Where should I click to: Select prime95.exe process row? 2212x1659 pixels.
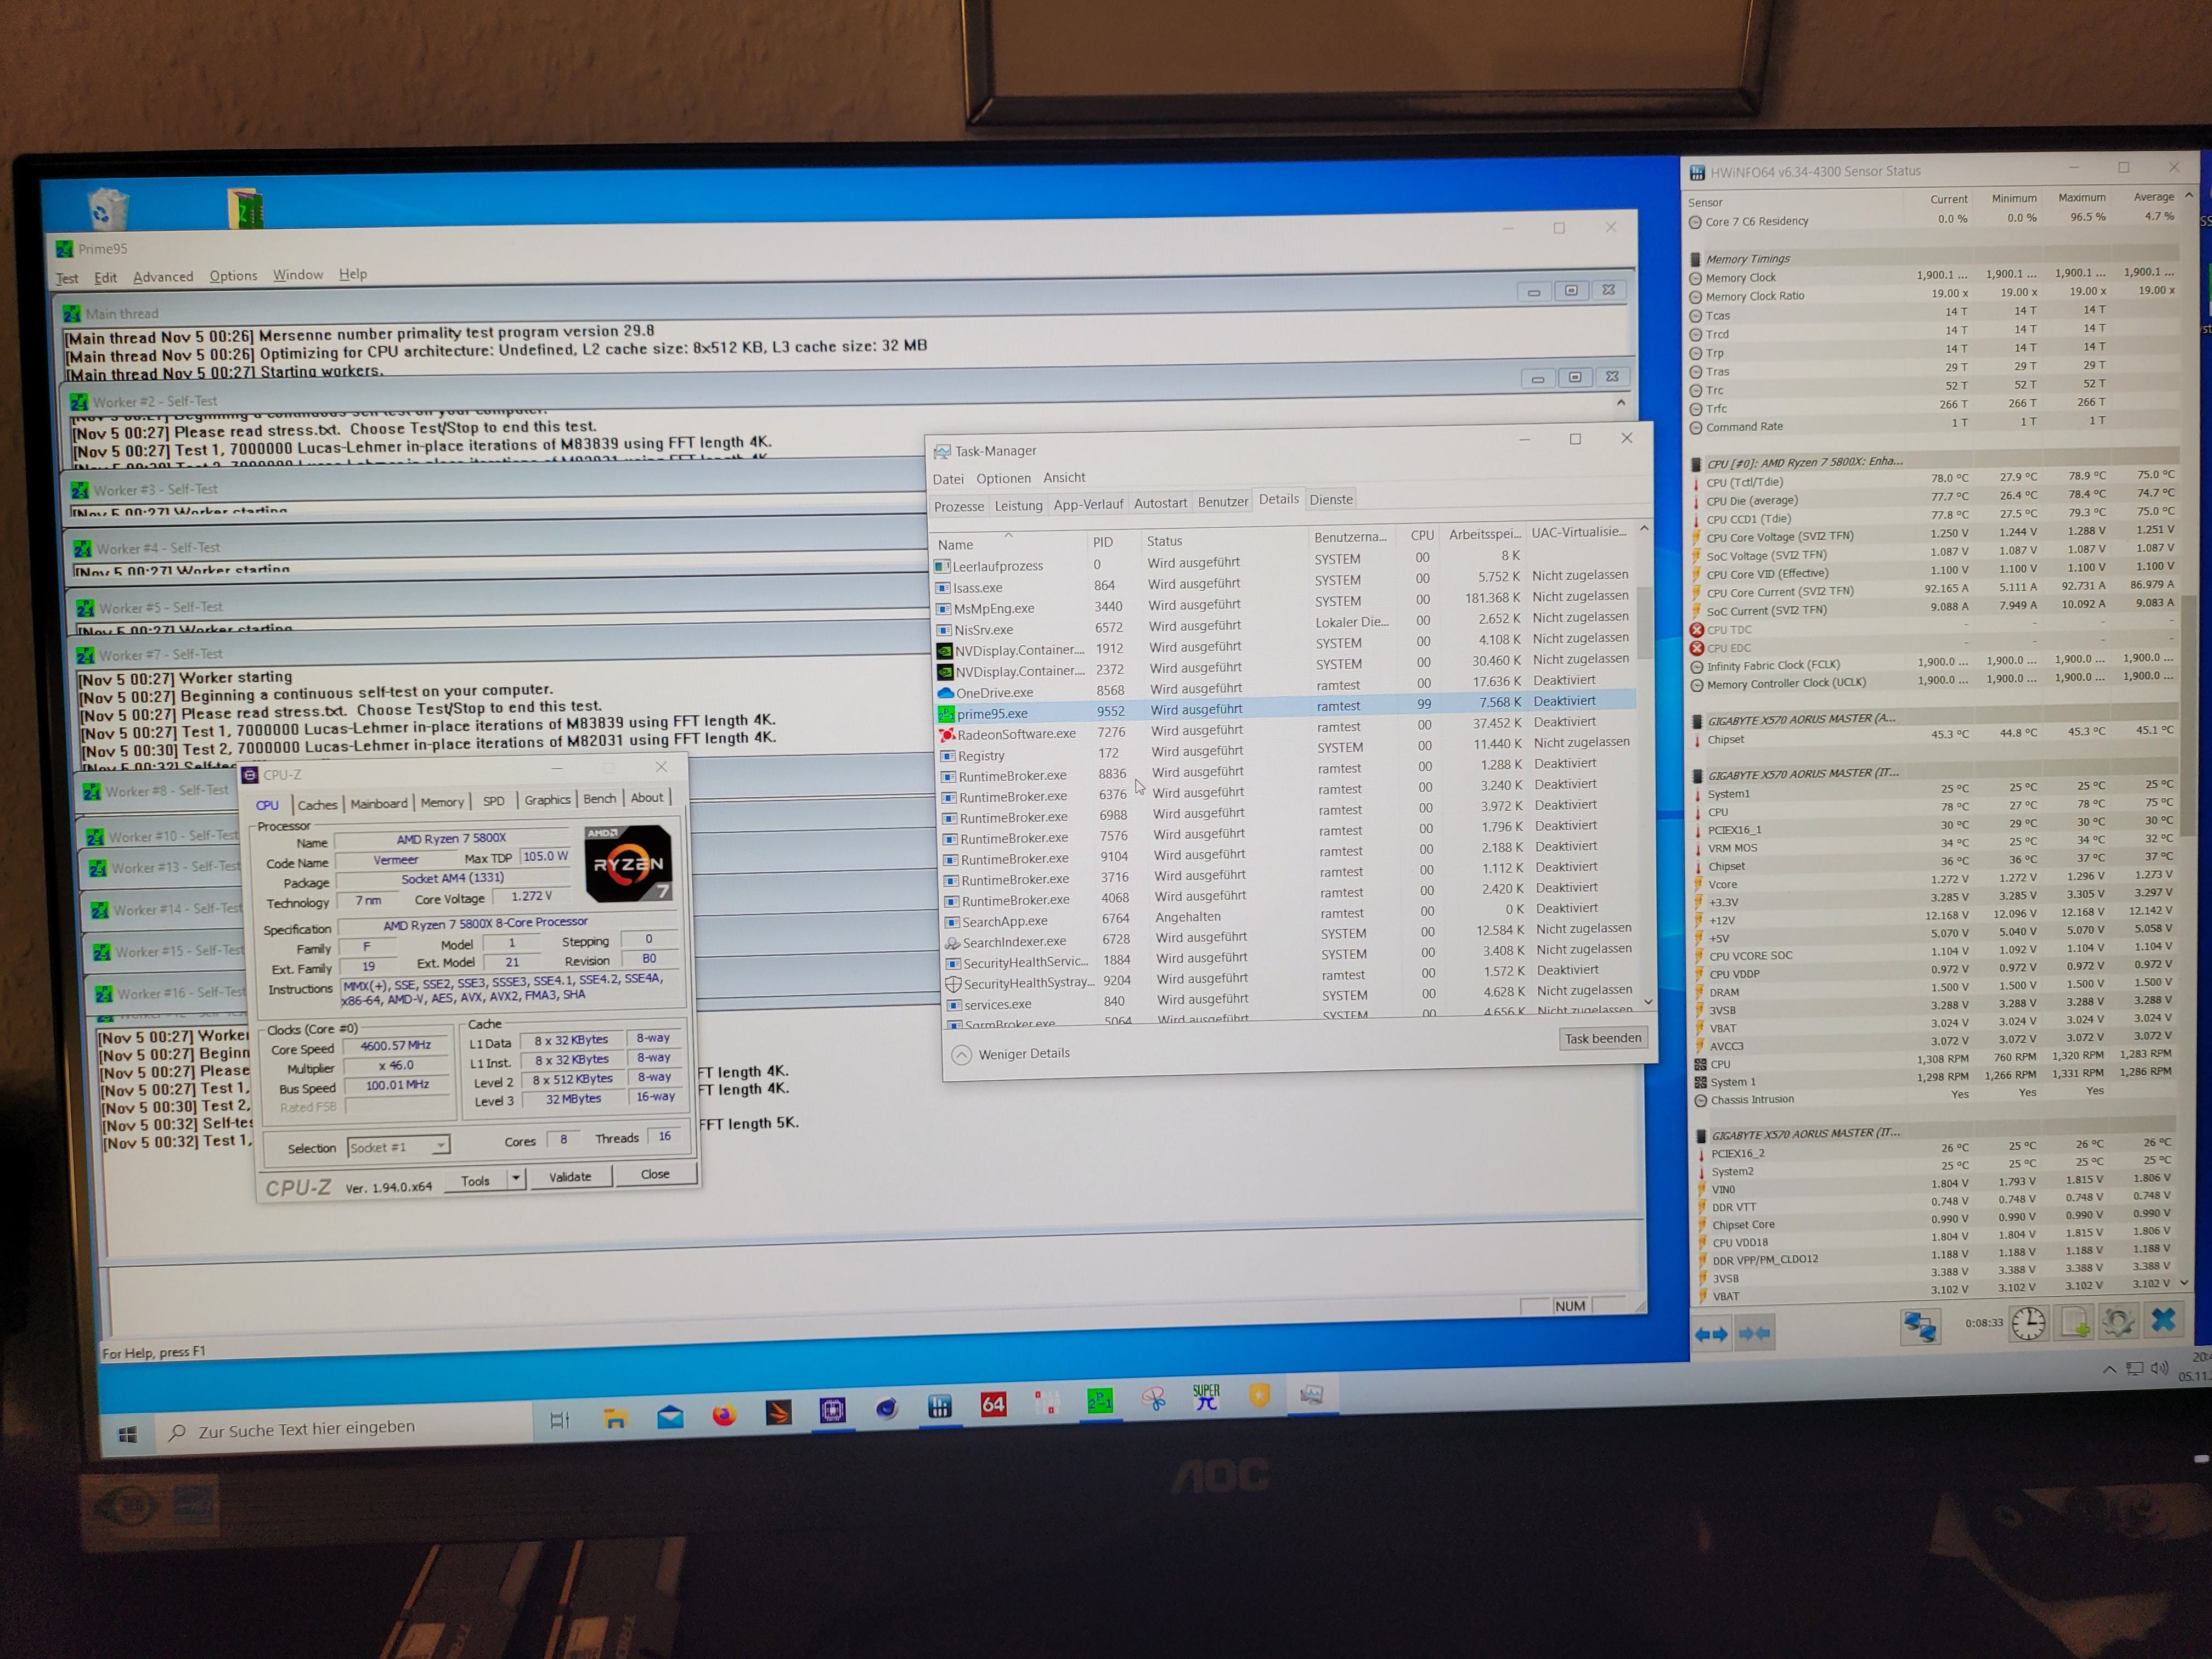point(1285,708)
